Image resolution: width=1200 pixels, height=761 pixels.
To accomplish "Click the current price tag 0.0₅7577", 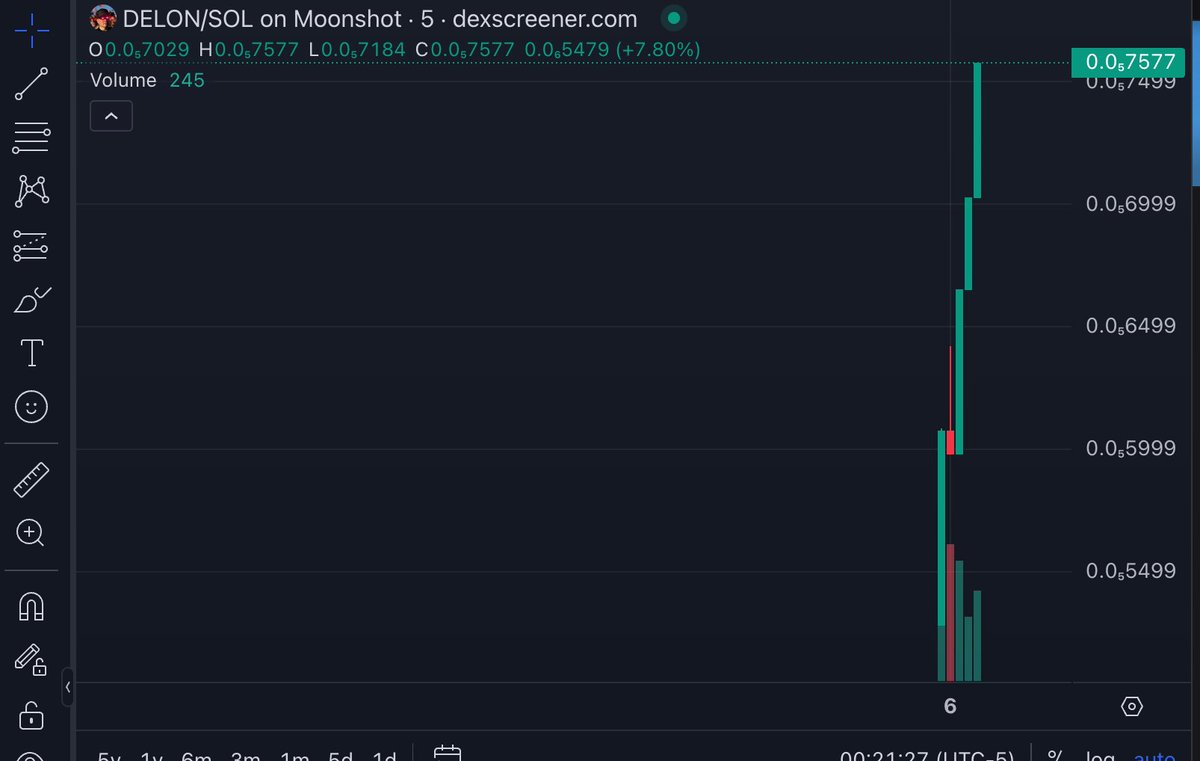I will tap(1130, 62).
